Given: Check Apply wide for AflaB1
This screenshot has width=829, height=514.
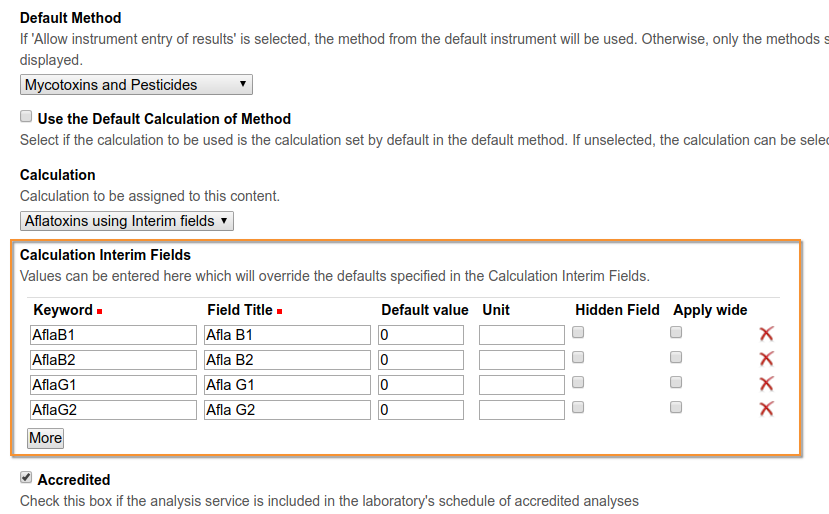Looking at the screenshot, I should coord(676,333).
